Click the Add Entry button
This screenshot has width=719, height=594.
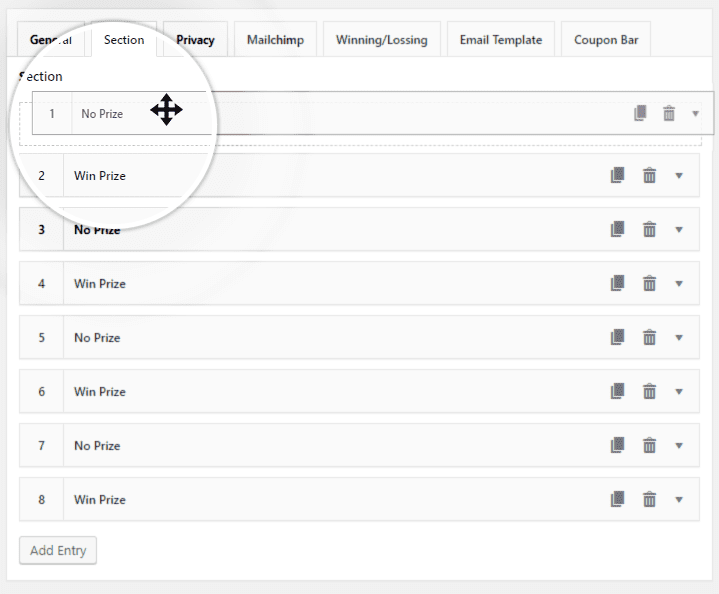[58, 550]
